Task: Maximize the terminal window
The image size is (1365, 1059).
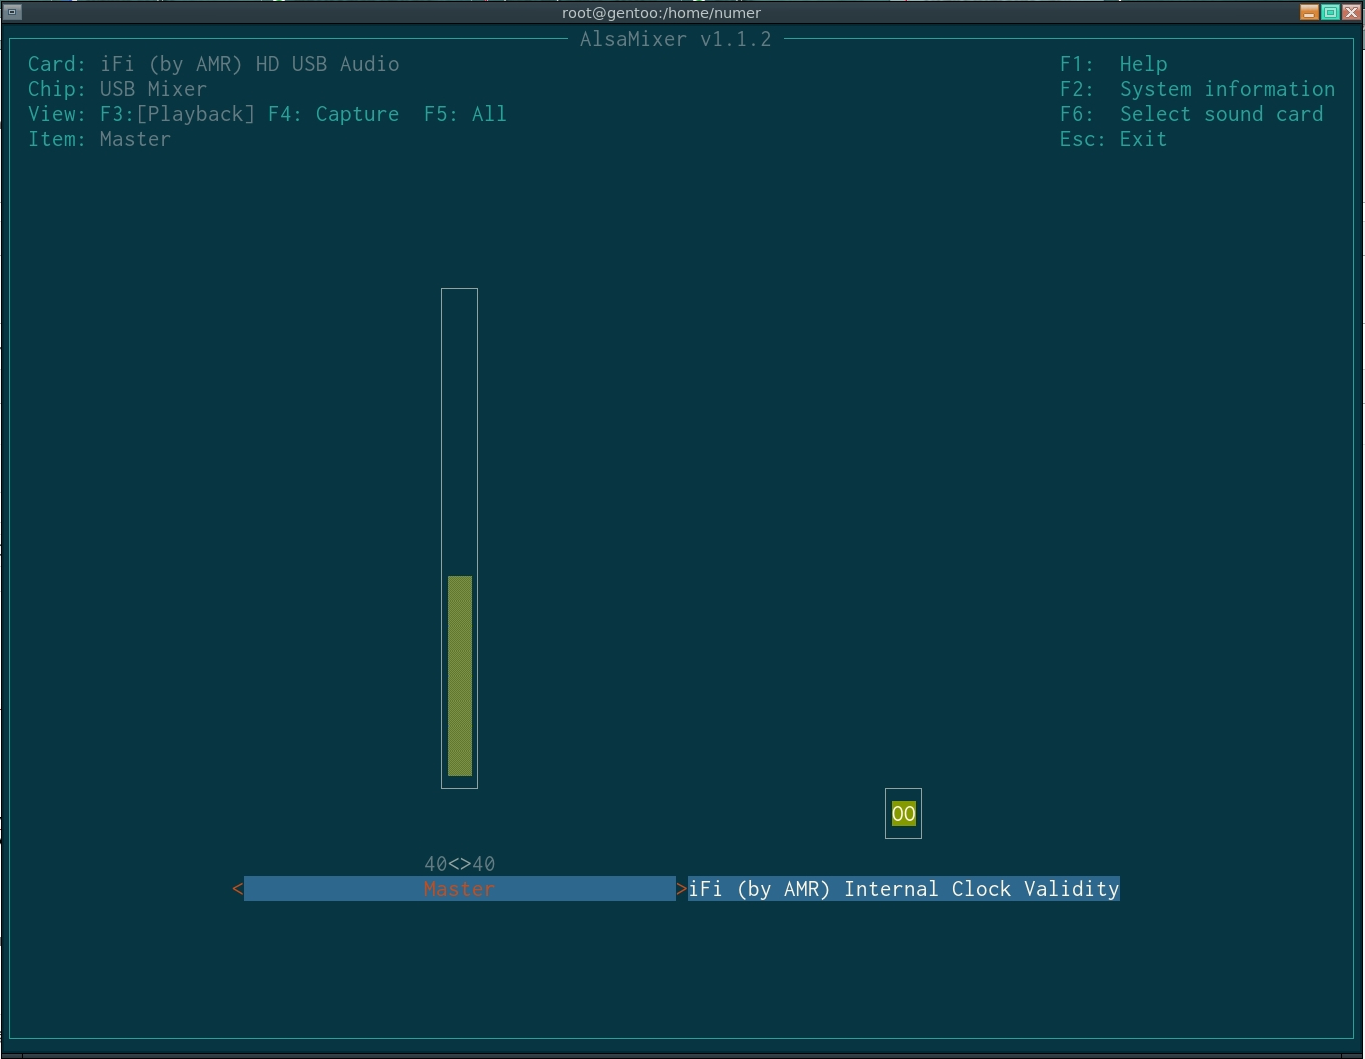Action: (1330, 12)
